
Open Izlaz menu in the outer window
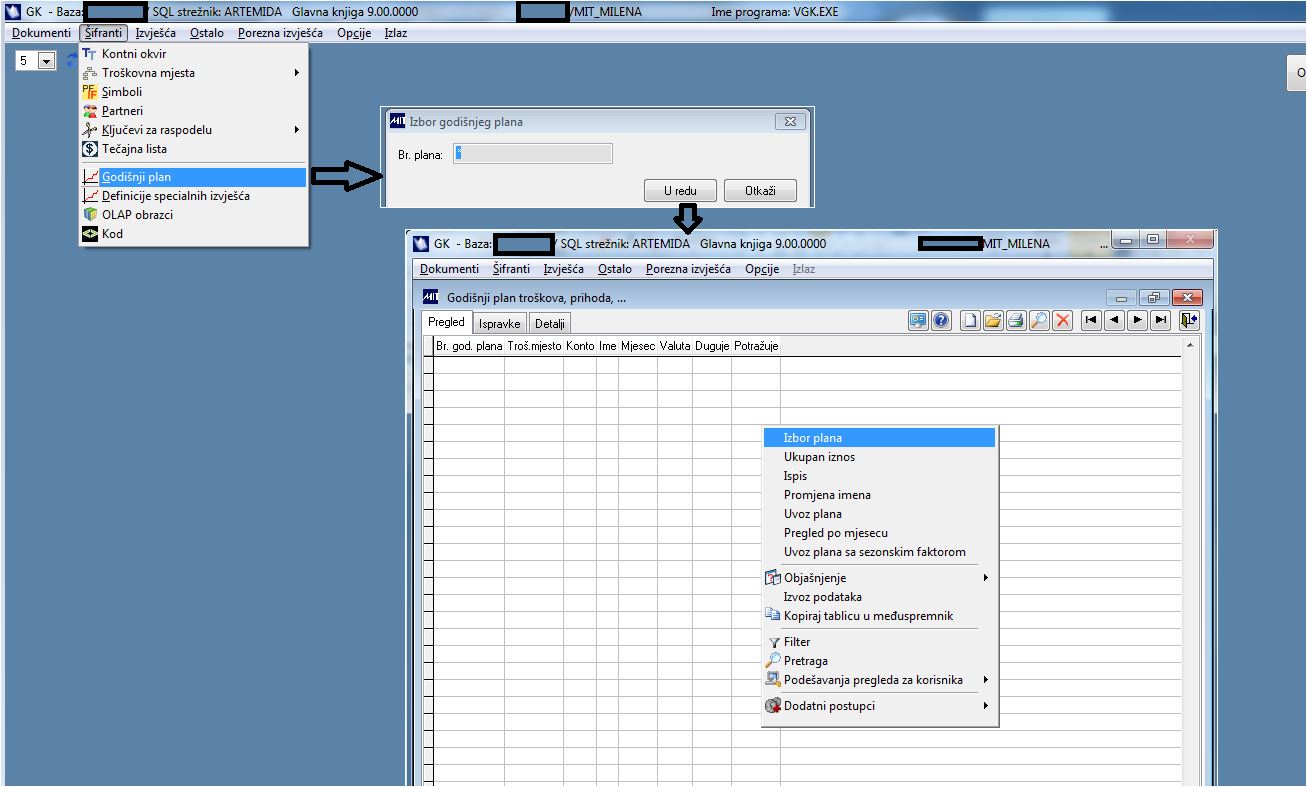tap(396, 33)
